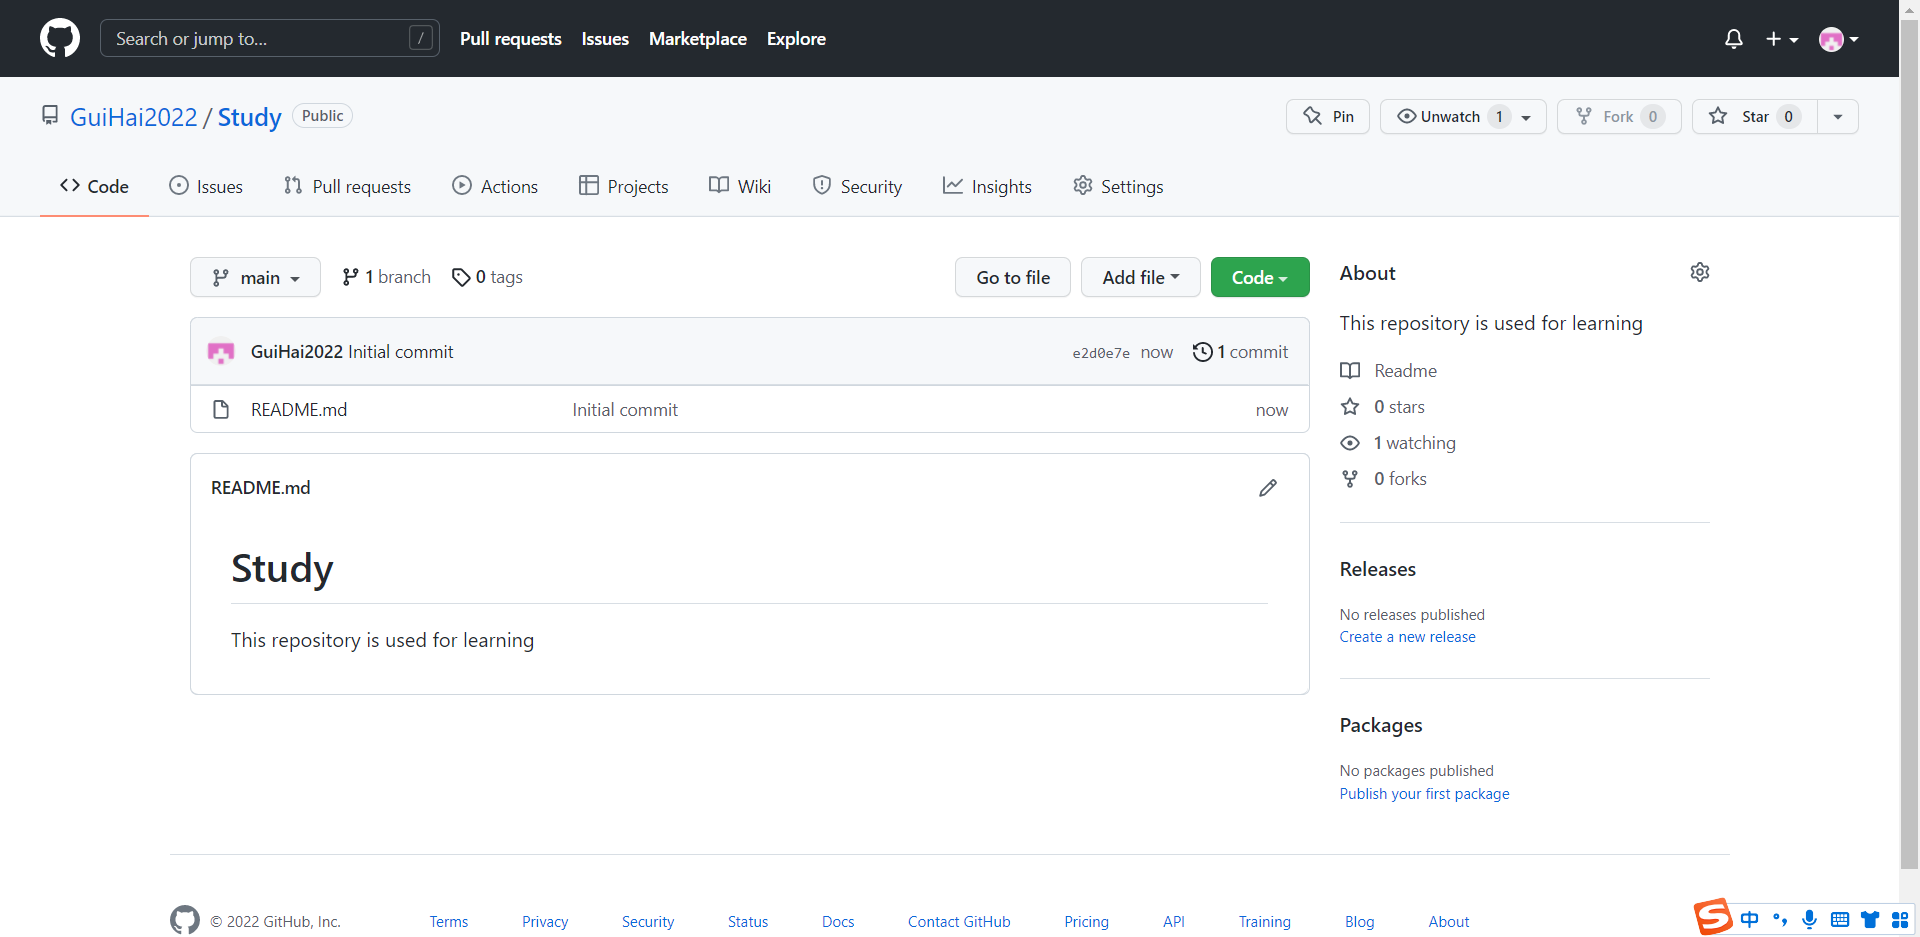Open Terms footer link

click(449, 922)
